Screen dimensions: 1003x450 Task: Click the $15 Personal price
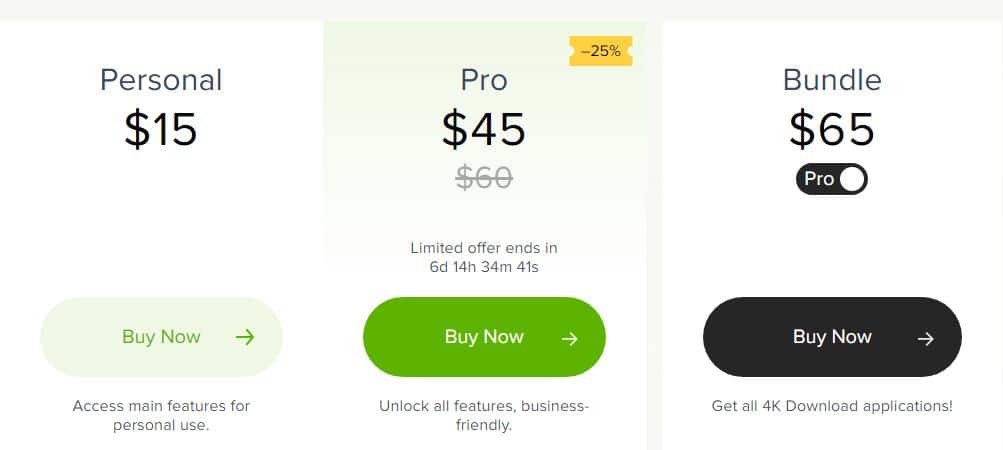tap(161, 129)
